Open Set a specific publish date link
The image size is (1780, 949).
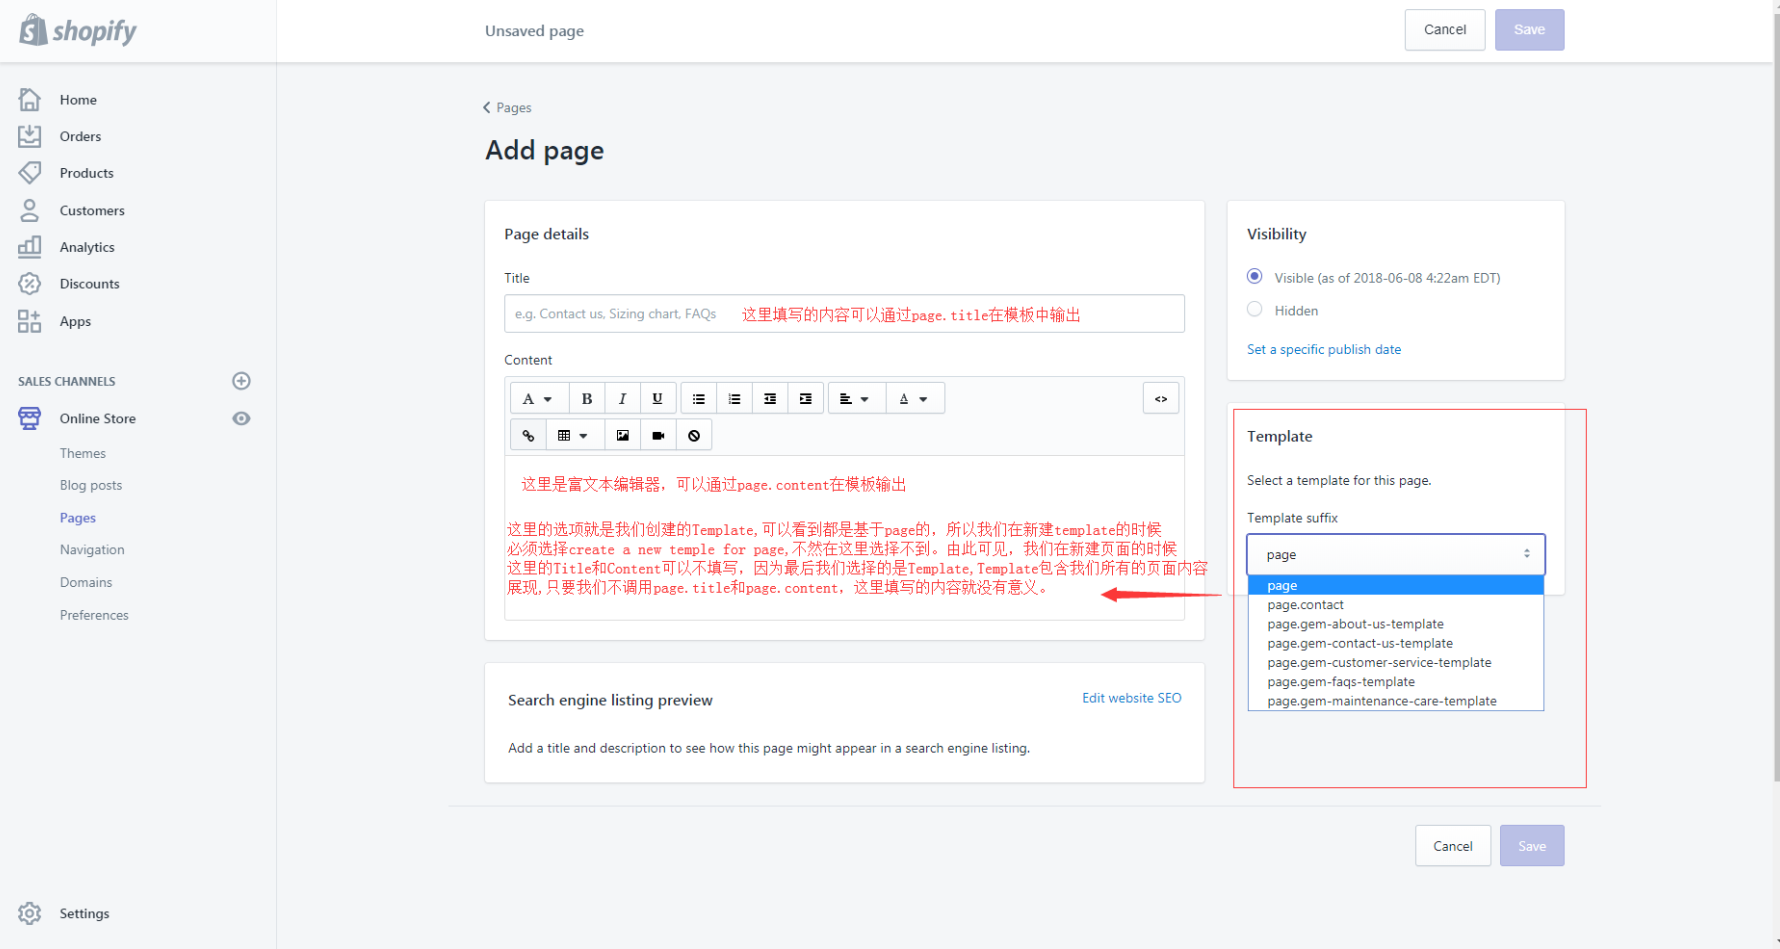click(1323, 349)
